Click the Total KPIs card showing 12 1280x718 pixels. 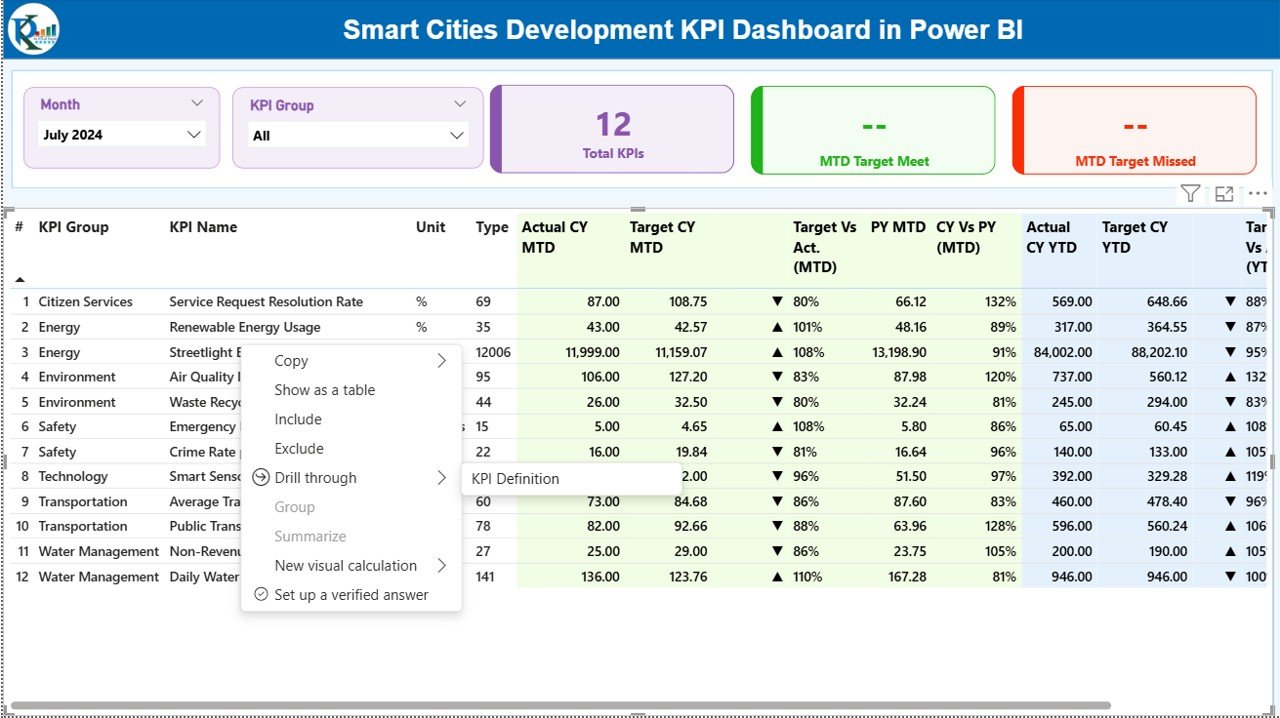click(x=611, y=128)
